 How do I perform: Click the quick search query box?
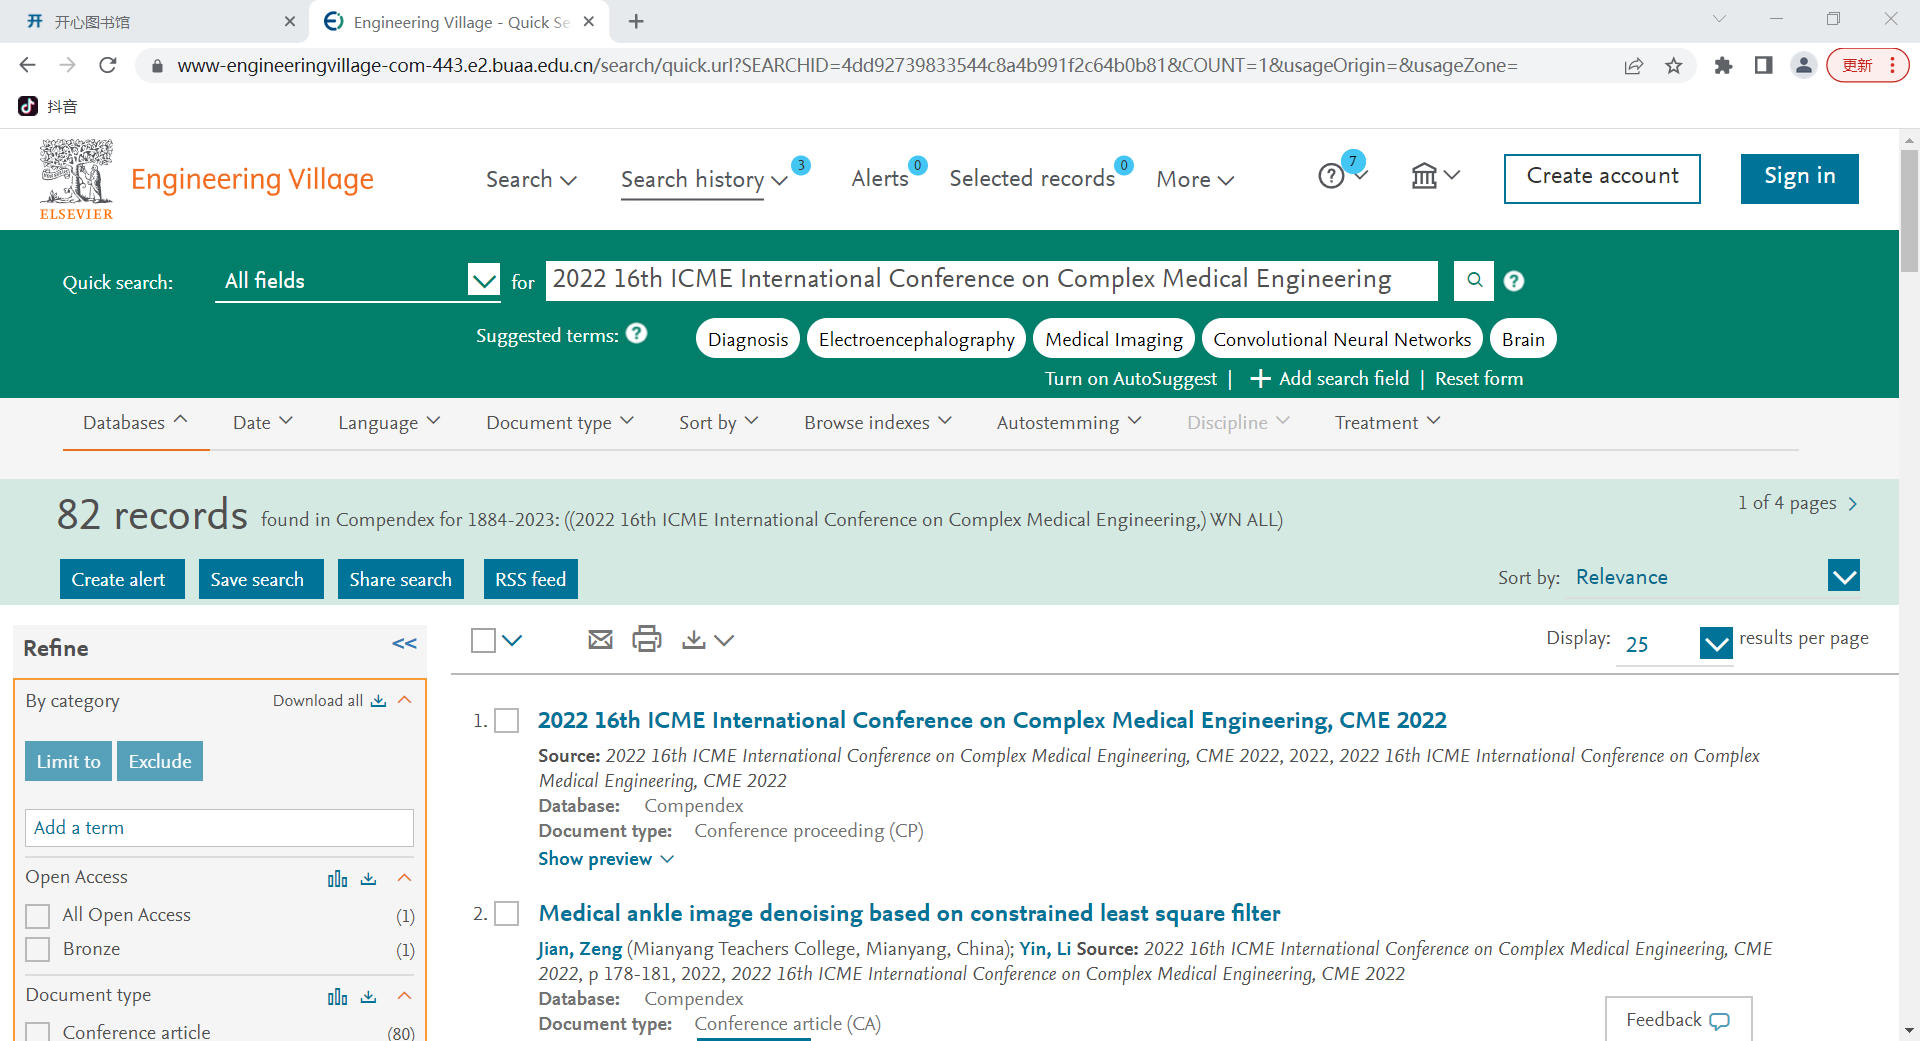pos(991,280)
